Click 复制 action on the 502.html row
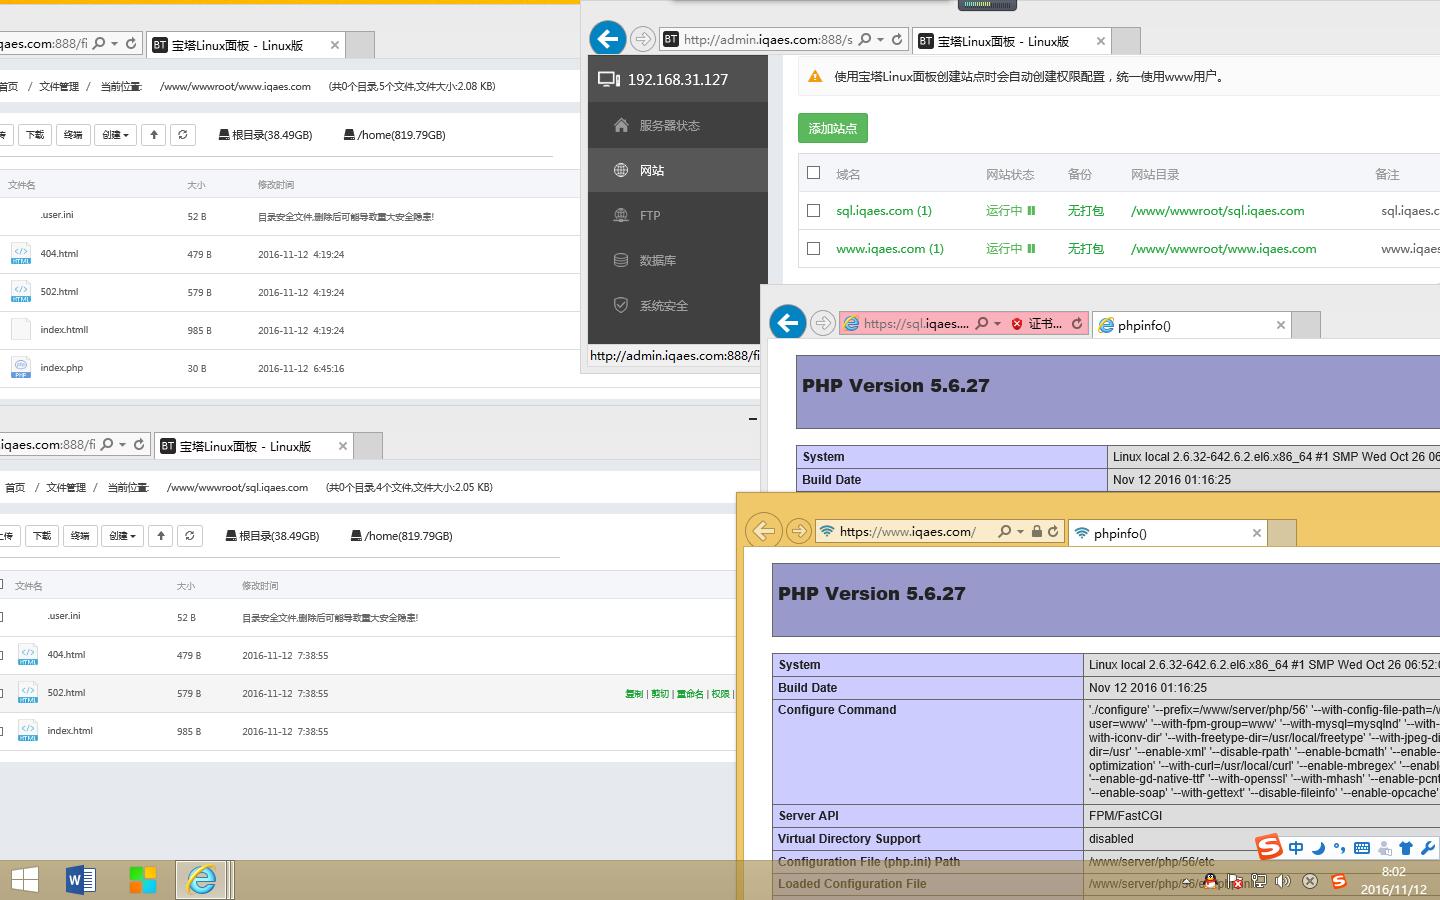 click(x=634, y=694)
